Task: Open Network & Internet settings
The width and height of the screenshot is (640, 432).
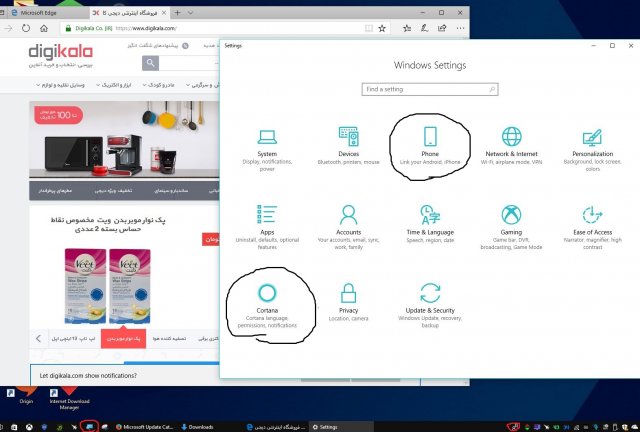Action: pyautogui.click(x=511, y=146)
